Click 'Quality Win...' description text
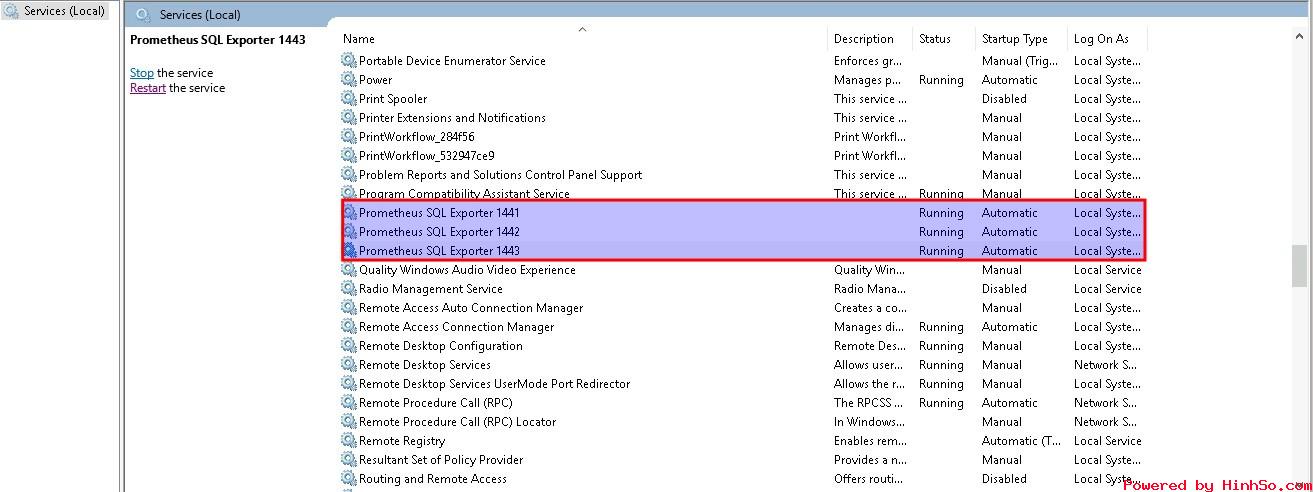This screenshot has width=1313, height=492. point(870,270)
